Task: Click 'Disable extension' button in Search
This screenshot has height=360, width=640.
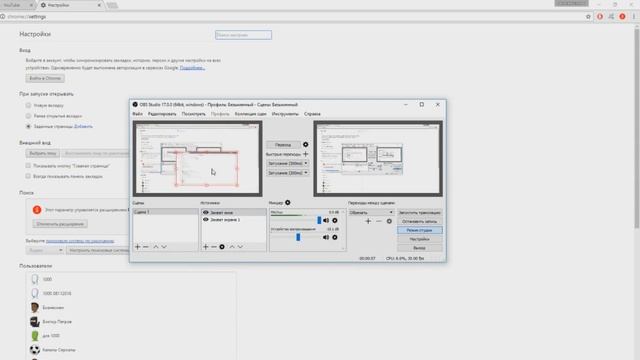Action: click(x=60, y=224)
